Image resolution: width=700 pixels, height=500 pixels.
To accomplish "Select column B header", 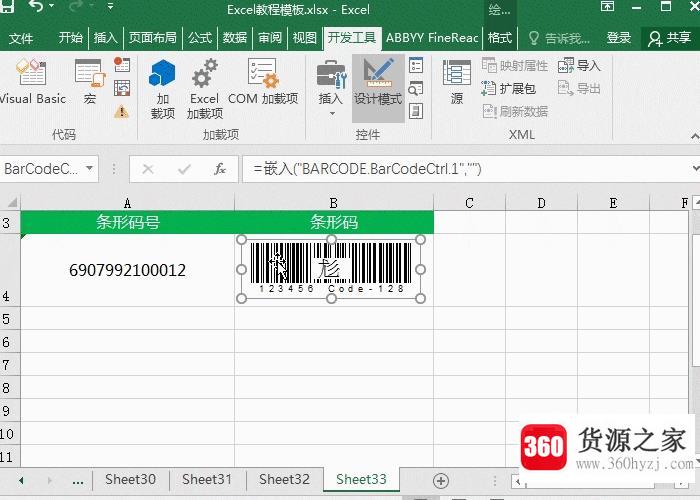I will [x=334, y=203].
